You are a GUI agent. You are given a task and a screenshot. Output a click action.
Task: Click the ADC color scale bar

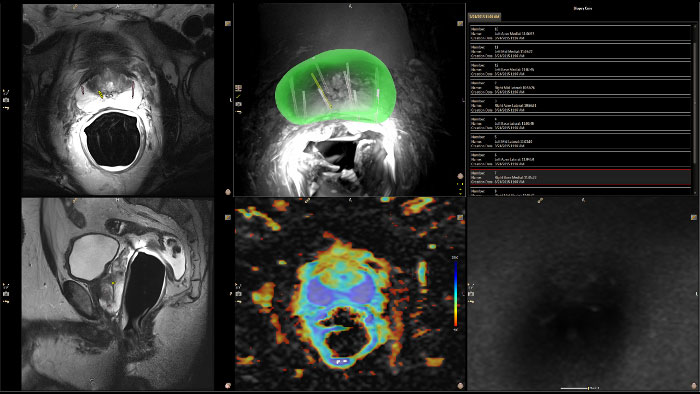tap(455, 294)
